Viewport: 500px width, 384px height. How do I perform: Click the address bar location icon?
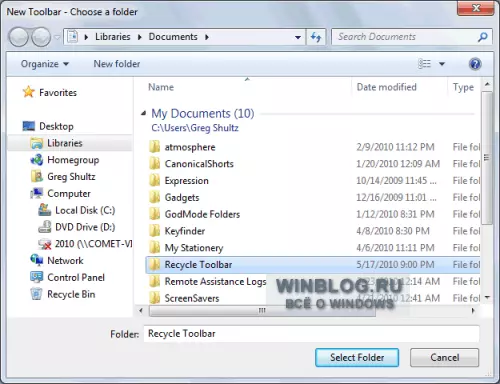tap(73, 37)
